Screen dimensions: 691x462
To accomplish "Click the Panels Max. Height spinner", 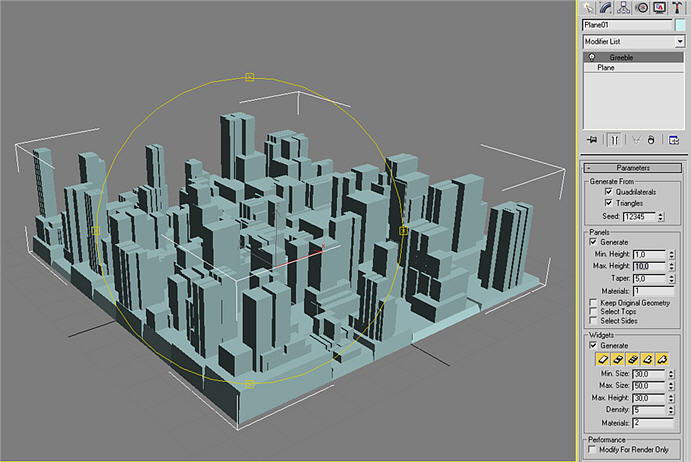I will pos(672,266).
